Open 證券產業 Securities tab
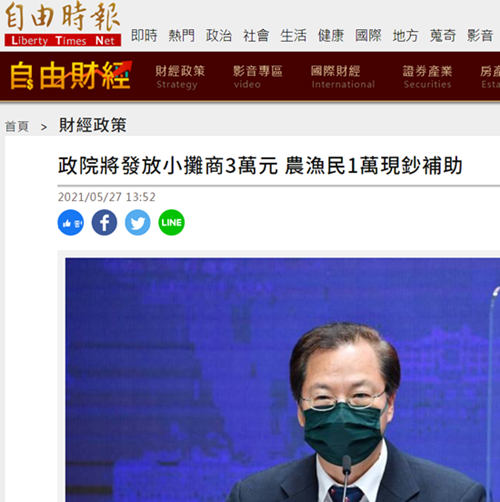The width and height of the screenshot is (500, 502). click(428, 77)
